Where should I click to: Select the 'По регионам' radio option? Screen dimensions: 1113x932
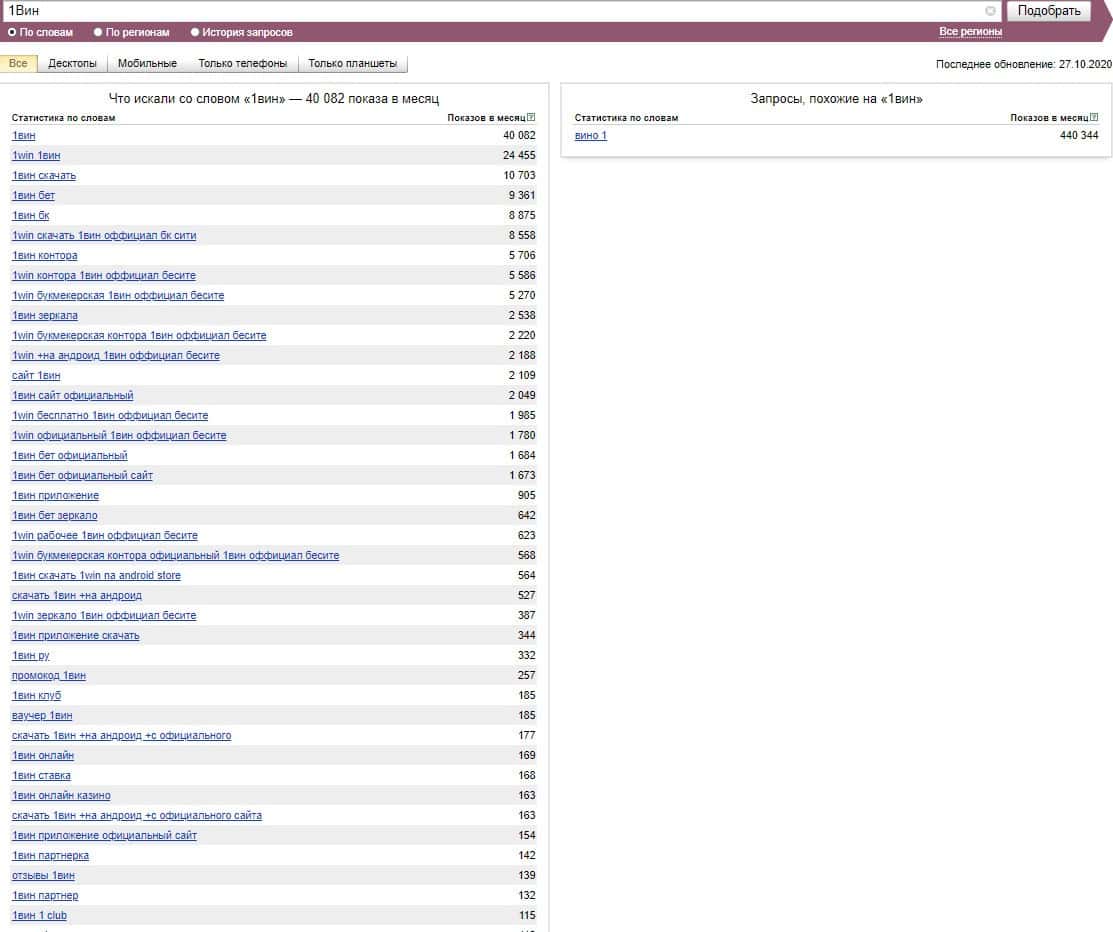98,32
